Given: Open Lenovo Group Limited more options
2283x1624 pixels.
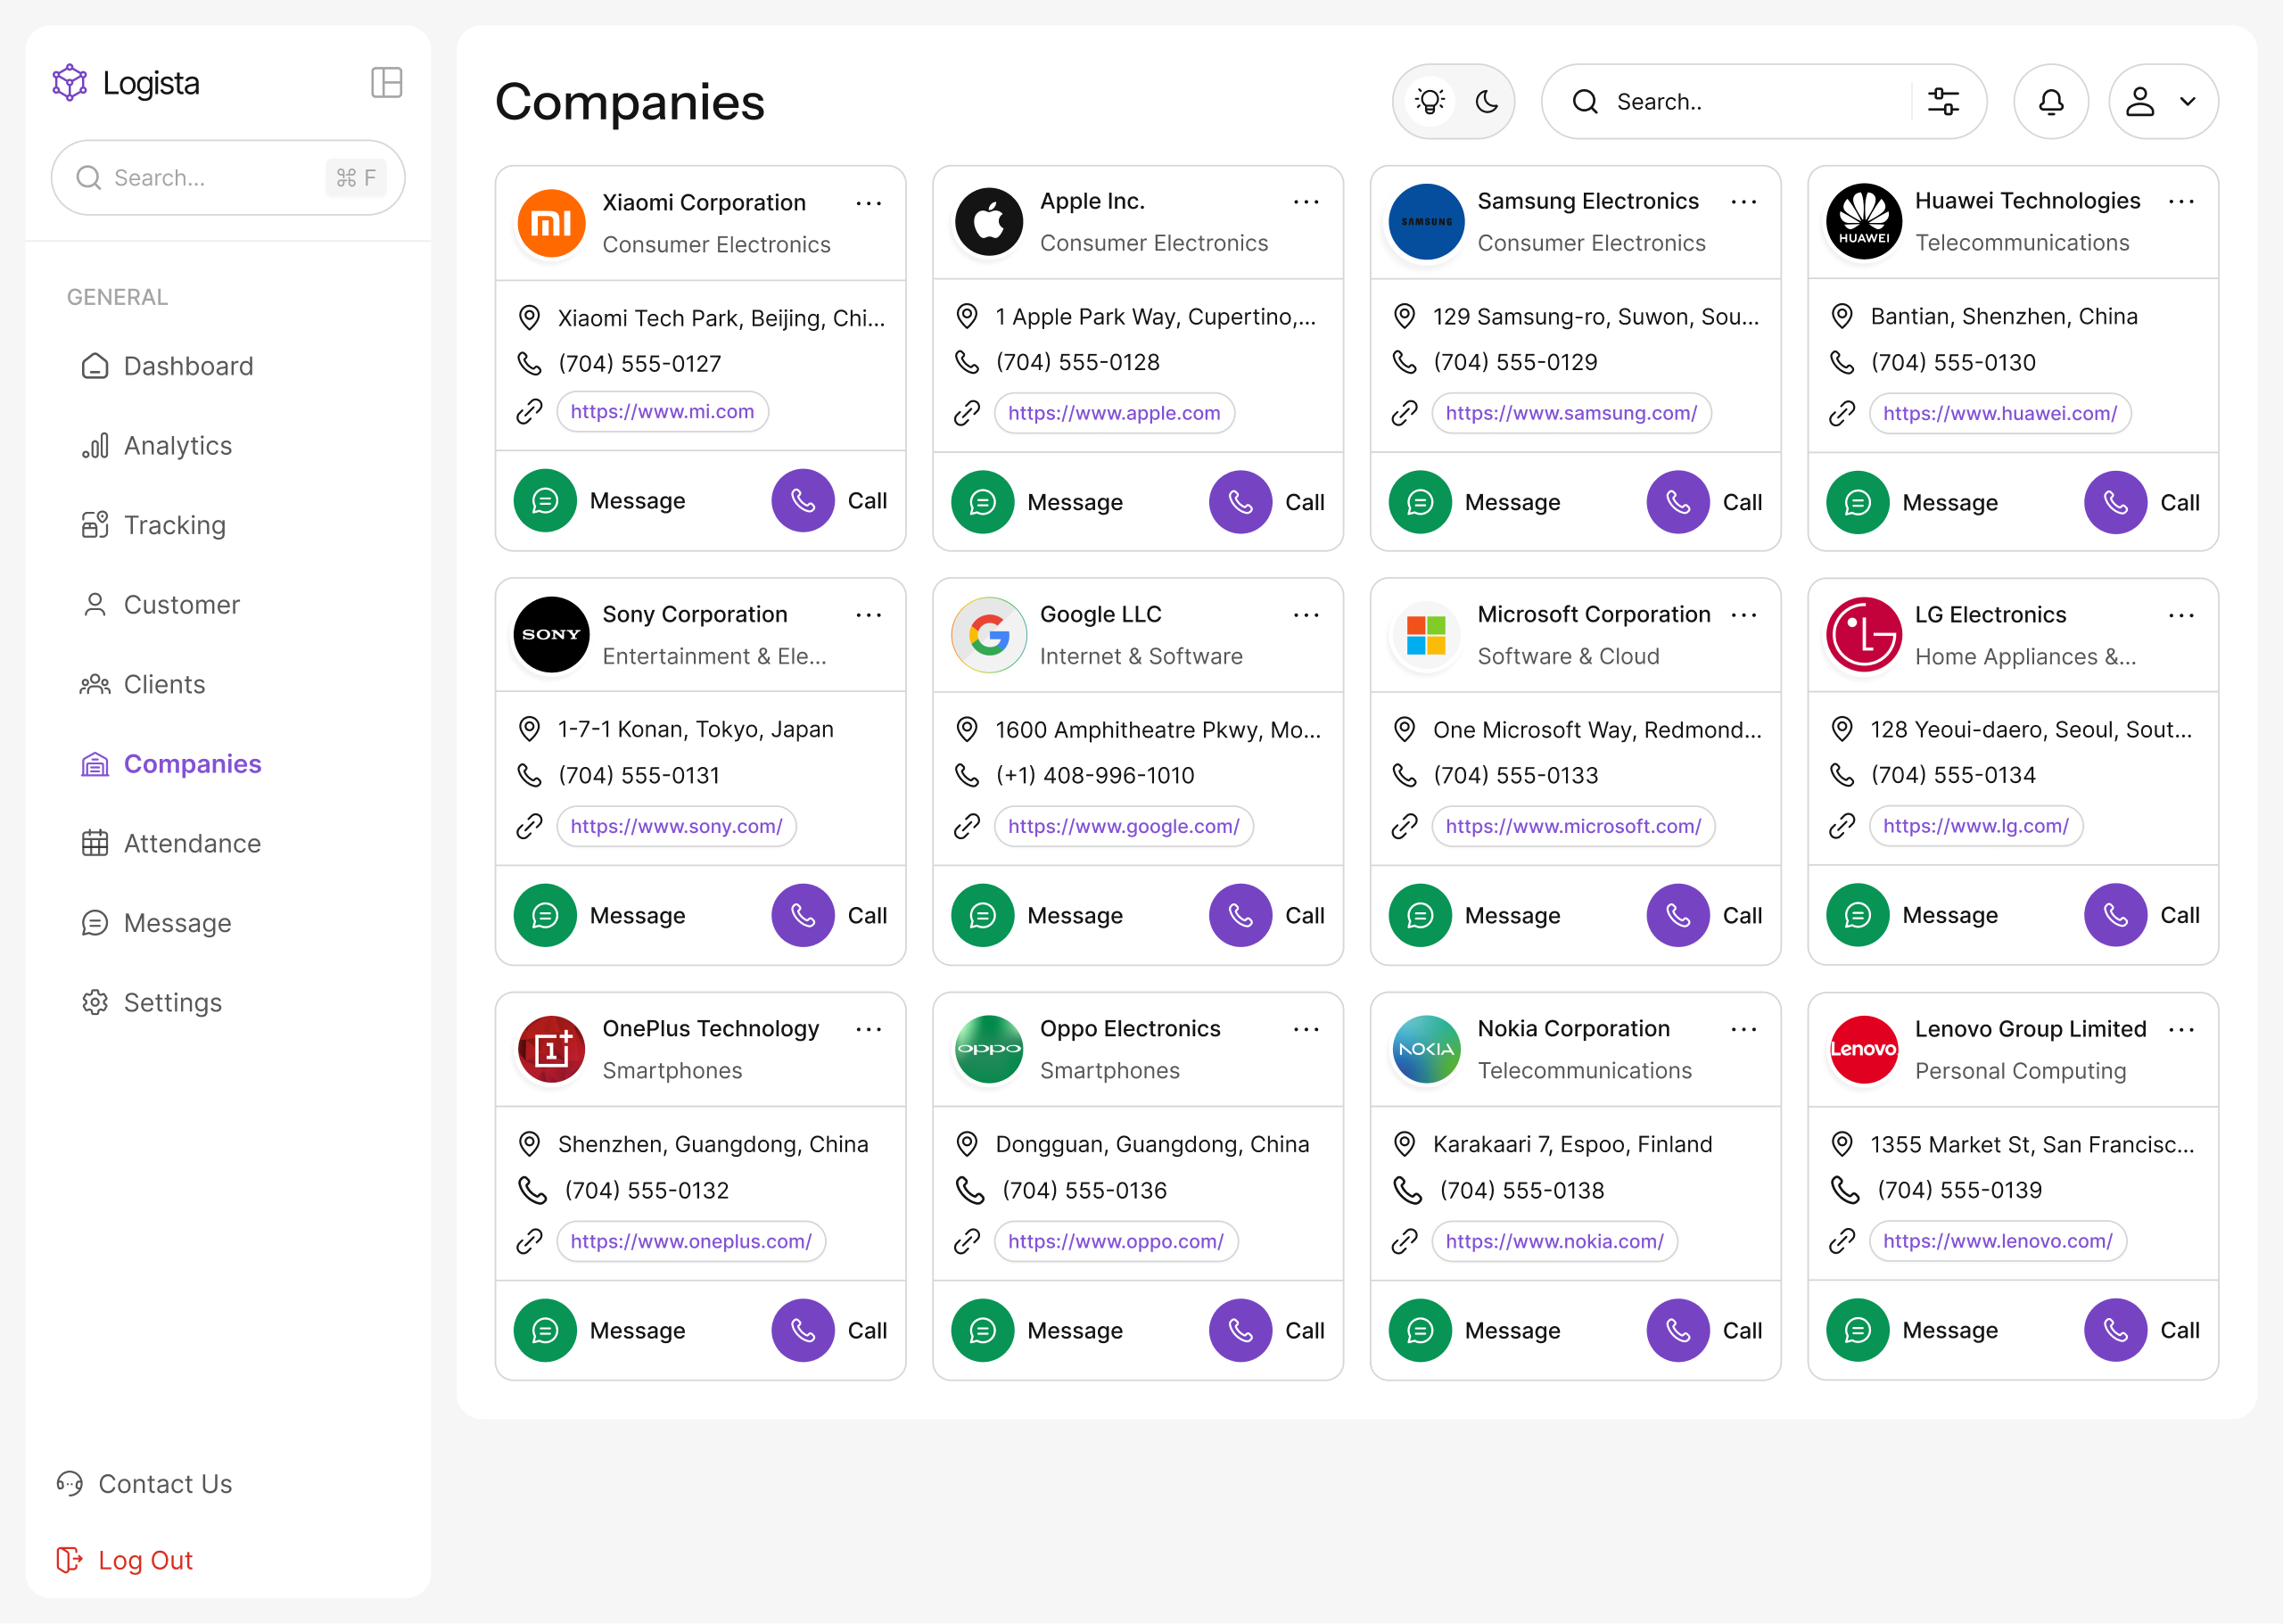Looking at the screenshot, I should pos(2181,1029).
